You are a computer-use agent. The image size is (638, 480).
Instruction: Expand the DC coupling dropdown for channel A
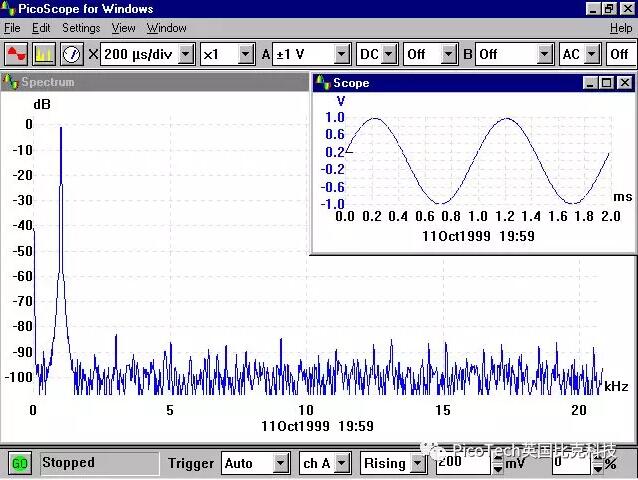(x=390, y=54)
